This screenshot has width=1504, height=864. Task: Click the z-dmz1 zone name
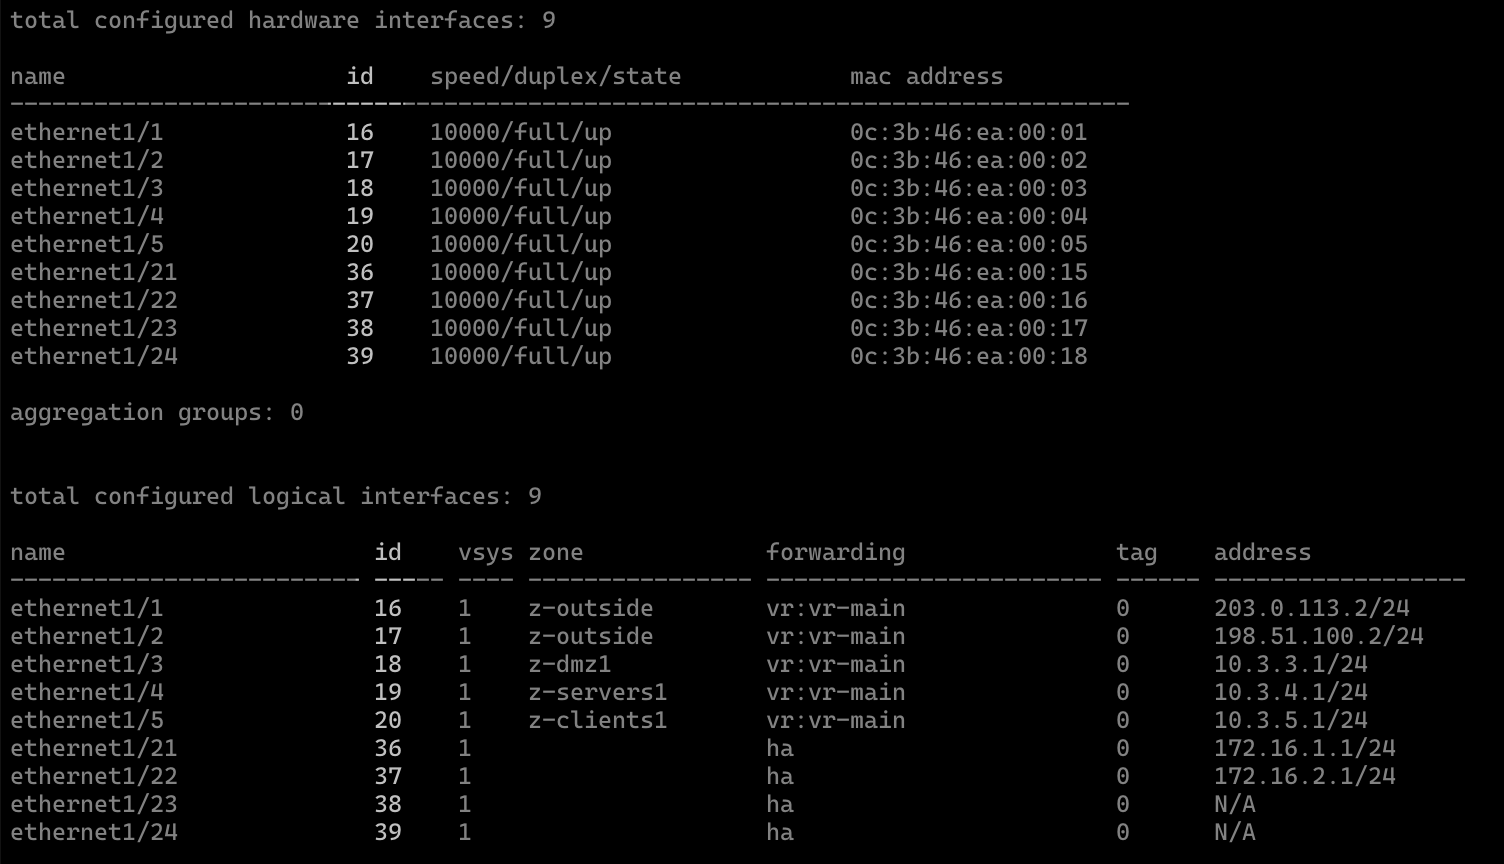(x=570, y=664)
